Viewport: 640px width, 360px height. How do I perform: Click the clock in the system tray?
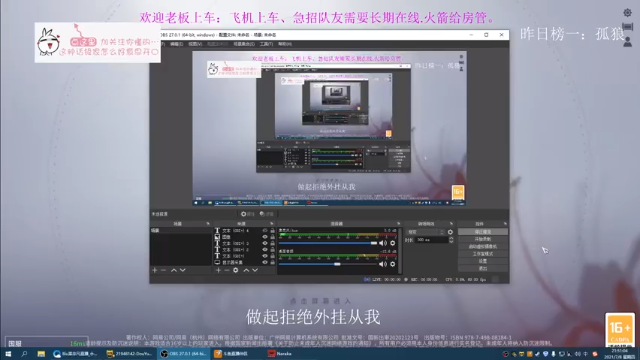pos(619,354)
